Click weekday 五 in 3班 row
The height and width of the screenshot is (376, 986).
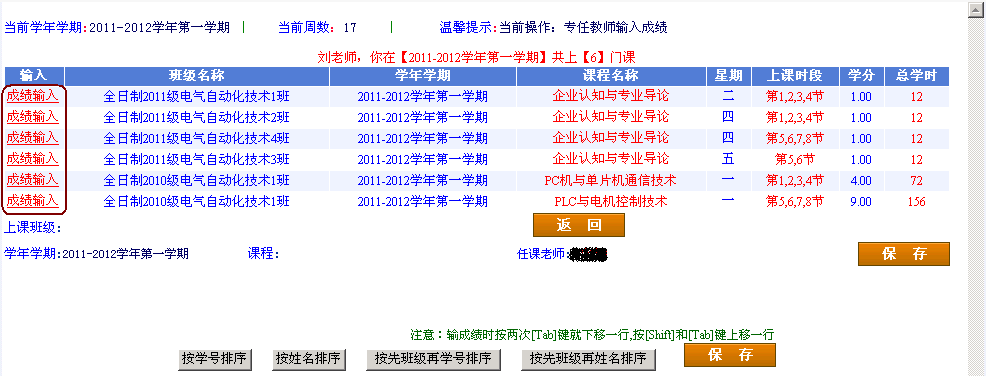pos(728,159)
